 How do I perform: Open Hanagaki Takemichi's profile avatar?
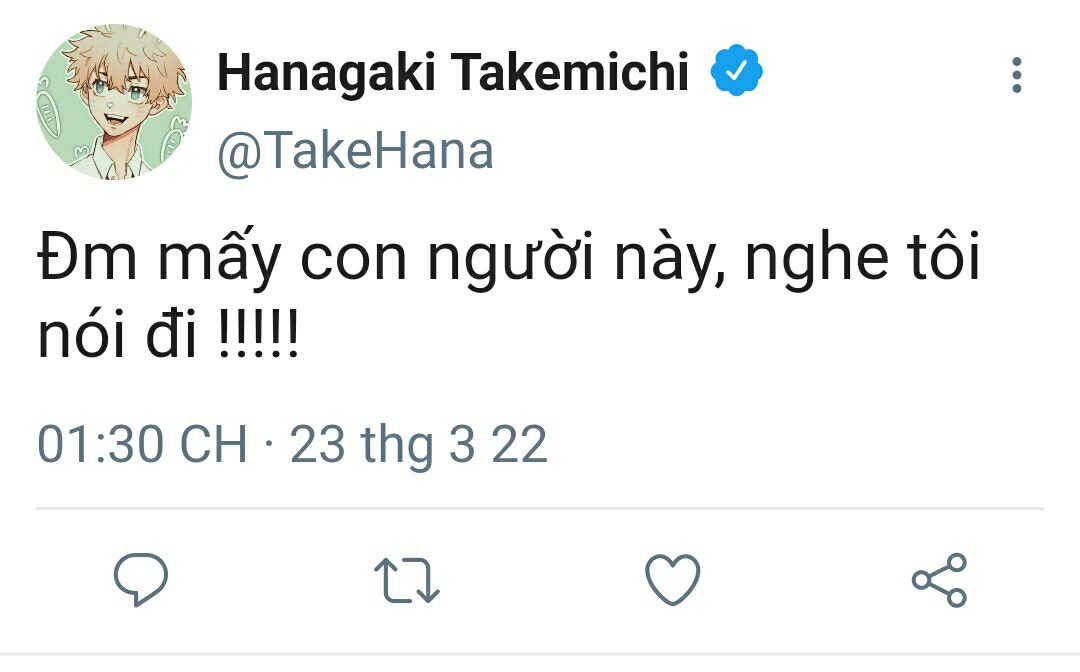113,102
